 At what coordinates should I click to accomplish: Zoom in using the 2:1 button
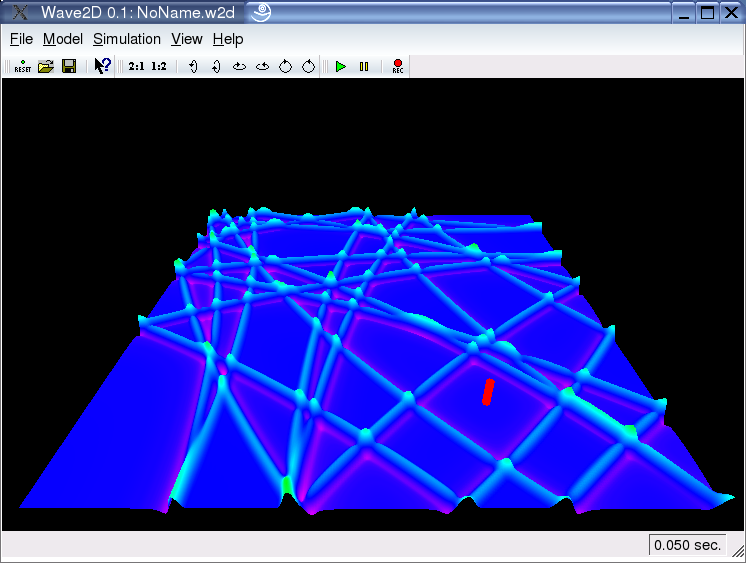[137, 66]
